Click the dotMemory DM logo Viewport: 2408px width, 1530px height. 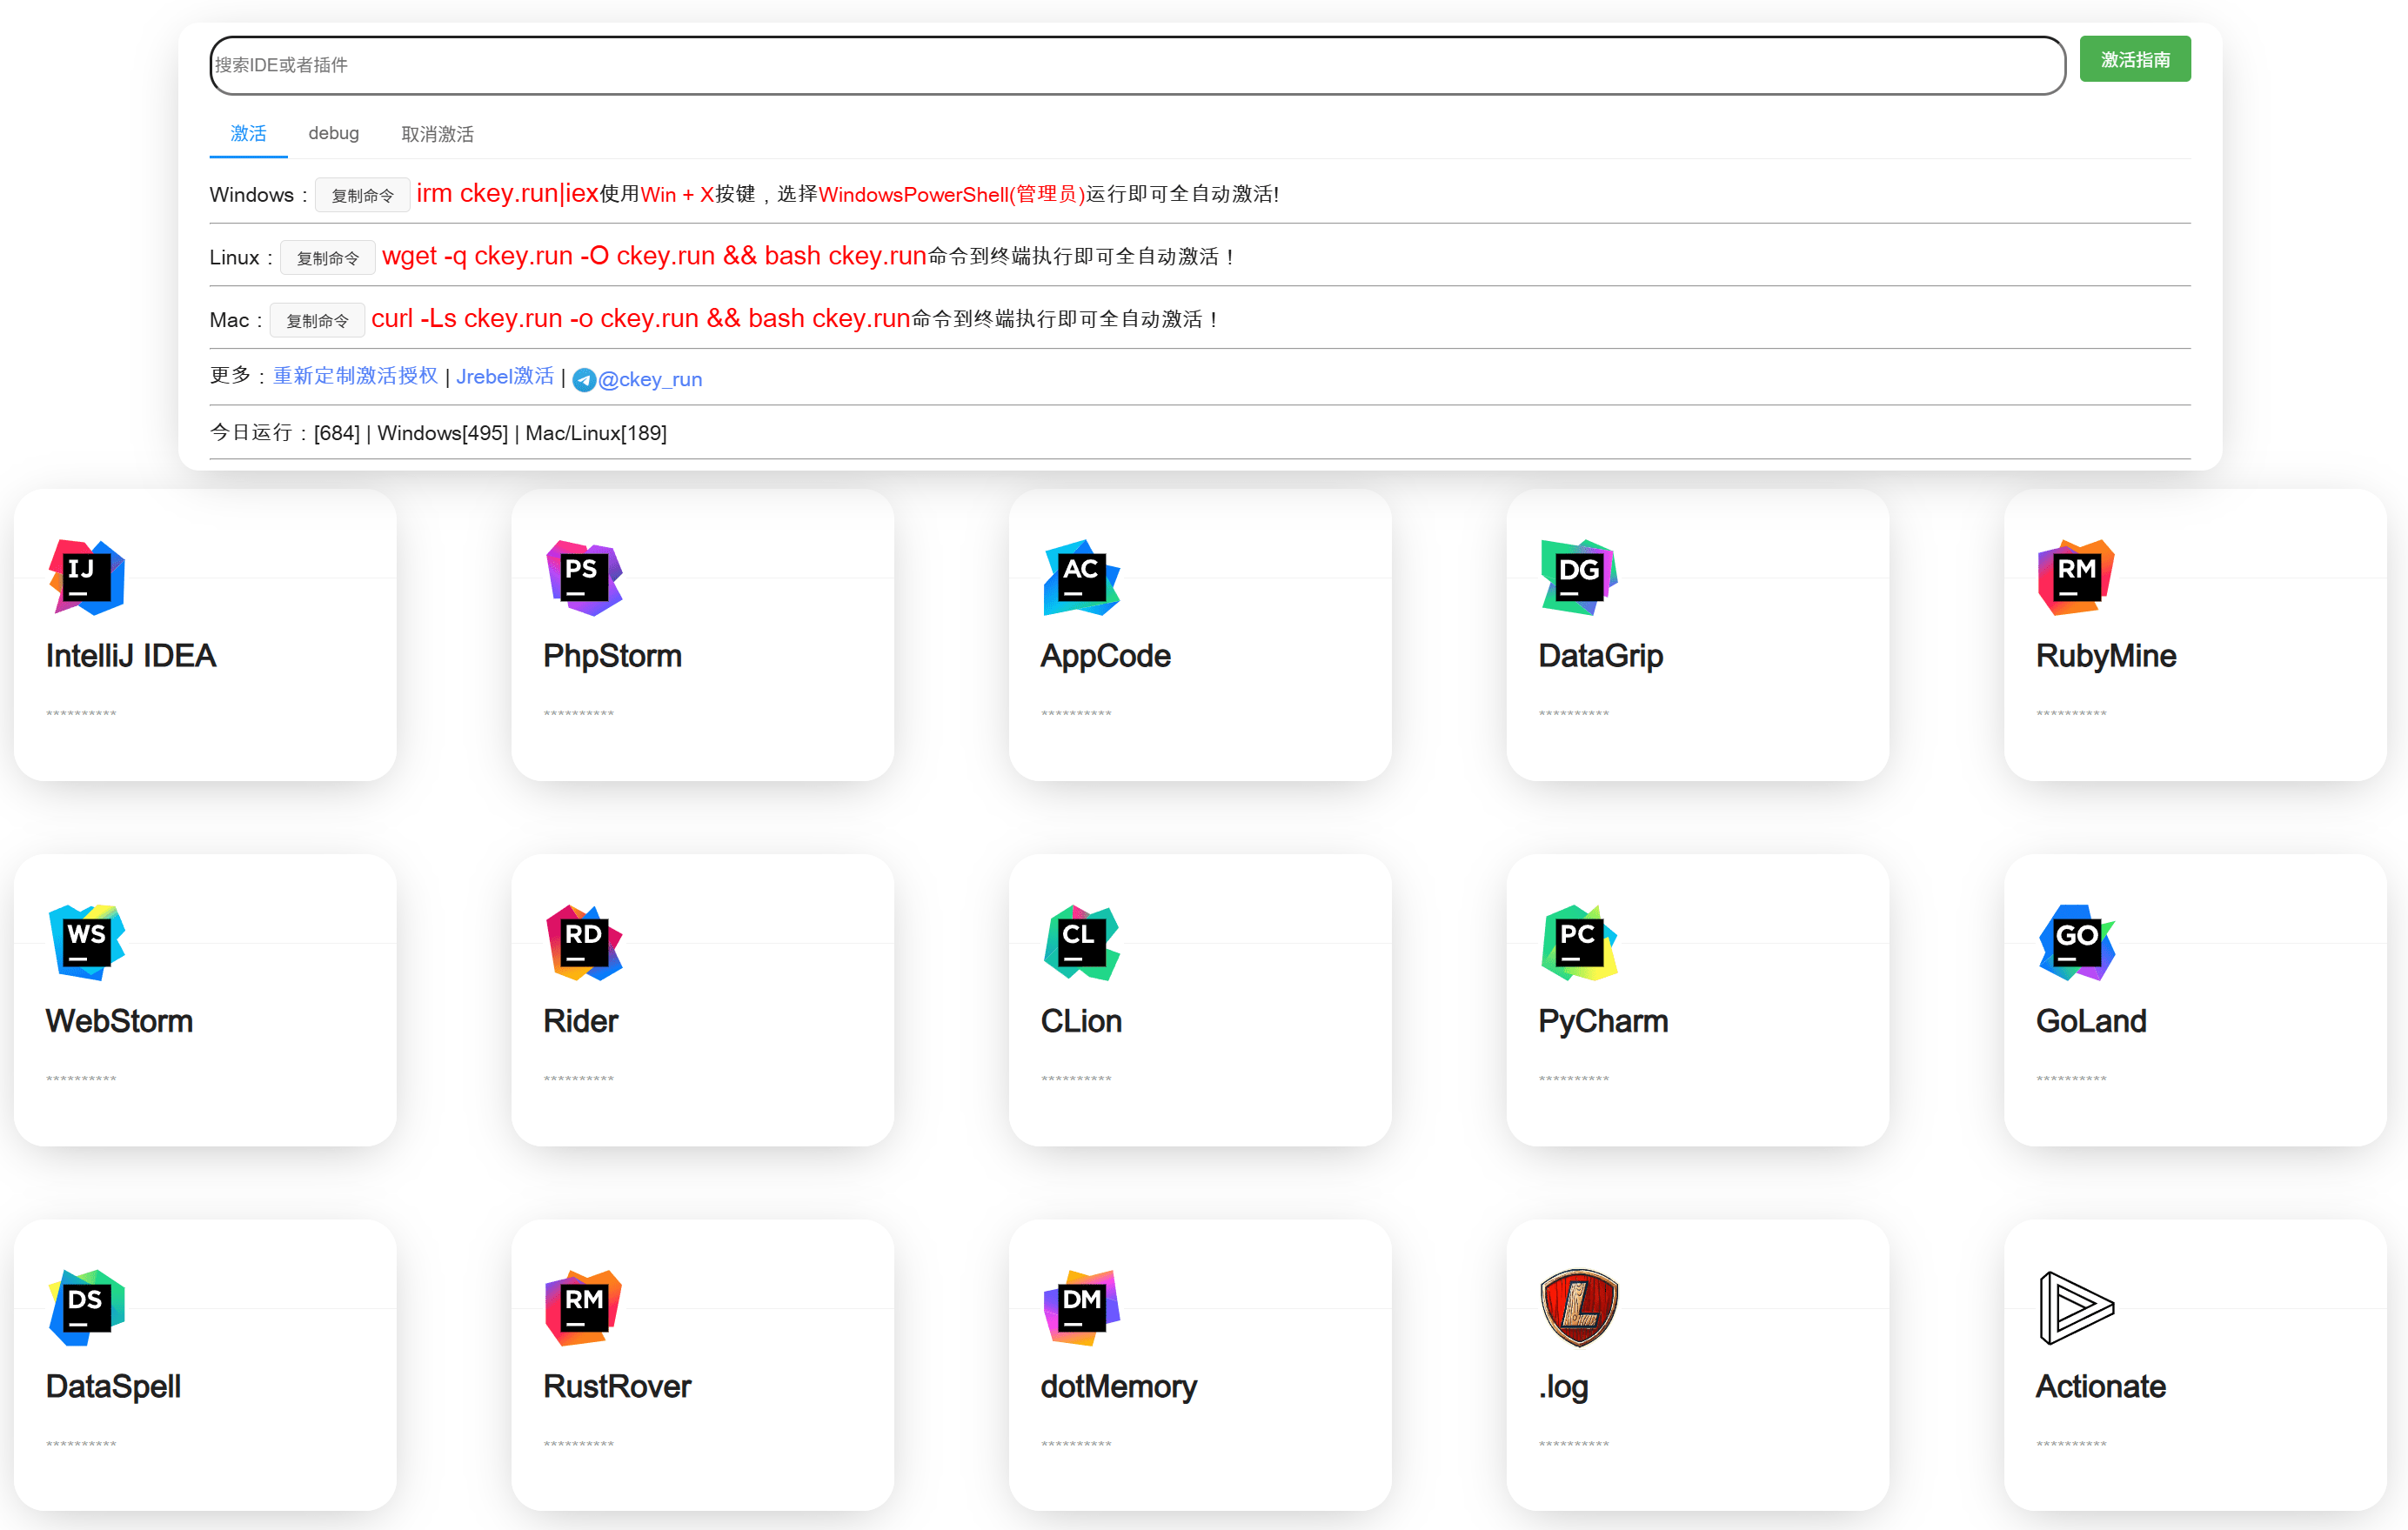1081,1307
